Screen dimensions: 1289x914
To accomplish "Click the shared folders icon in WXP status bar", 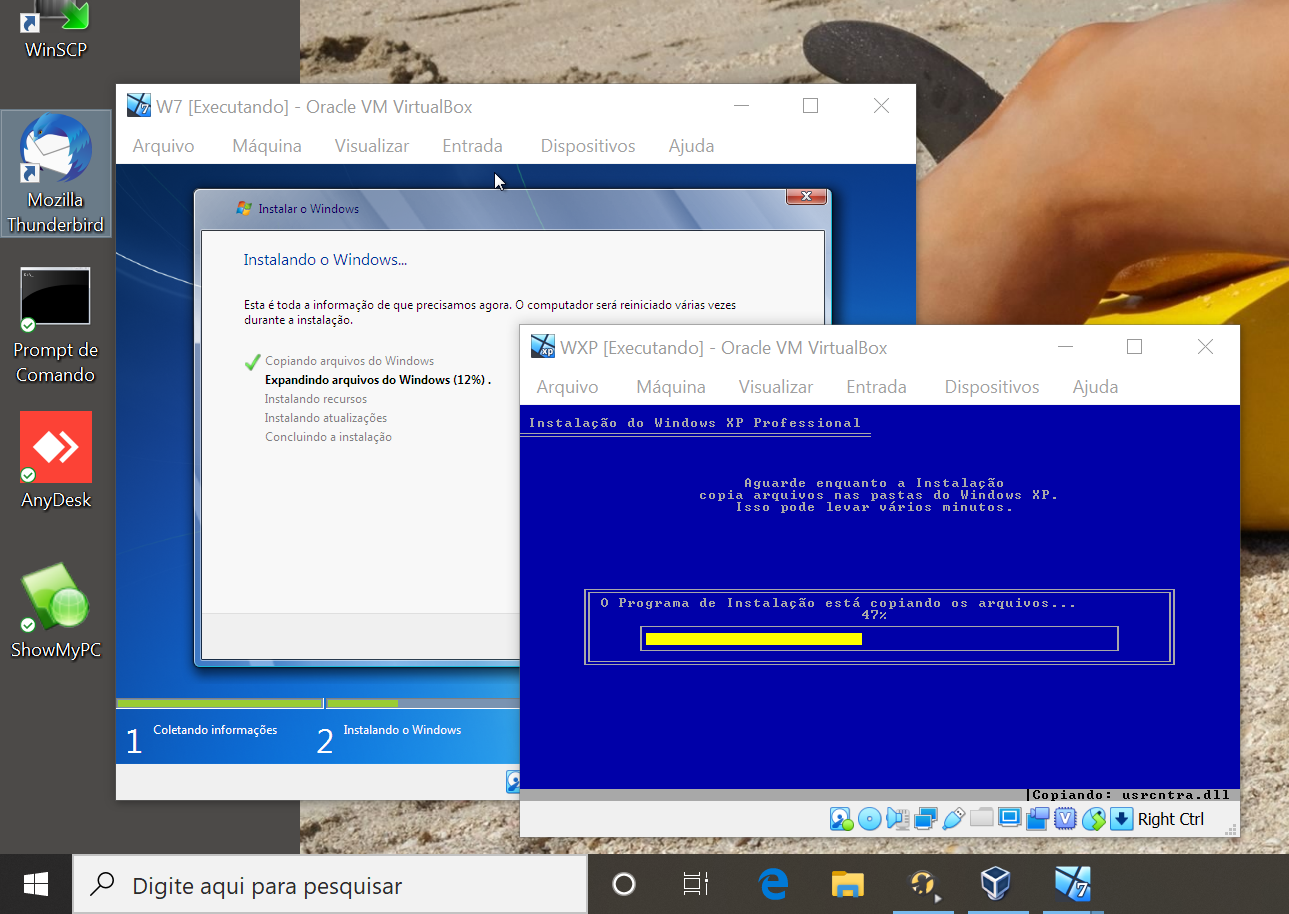I will point(981,819).
